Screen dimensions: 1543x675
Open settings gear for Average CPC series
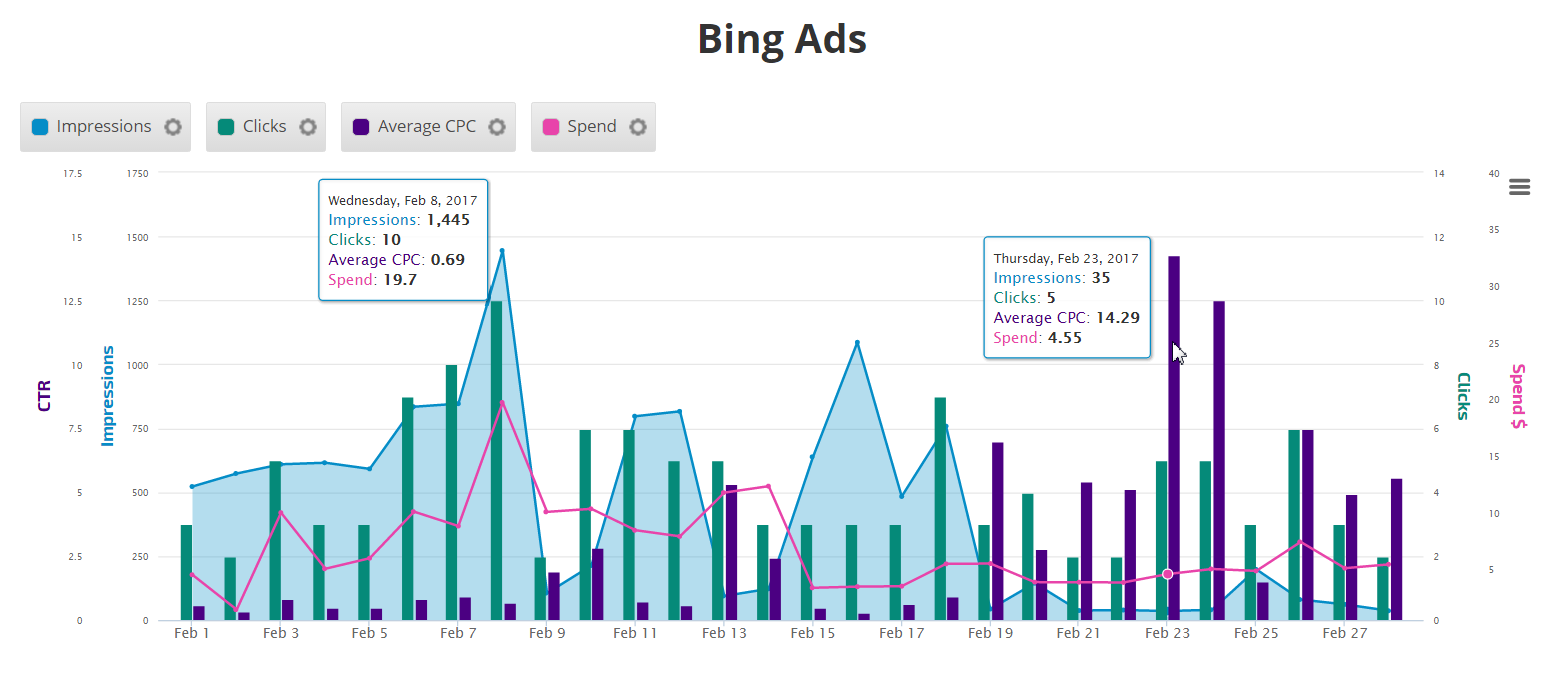pos(497,127)
